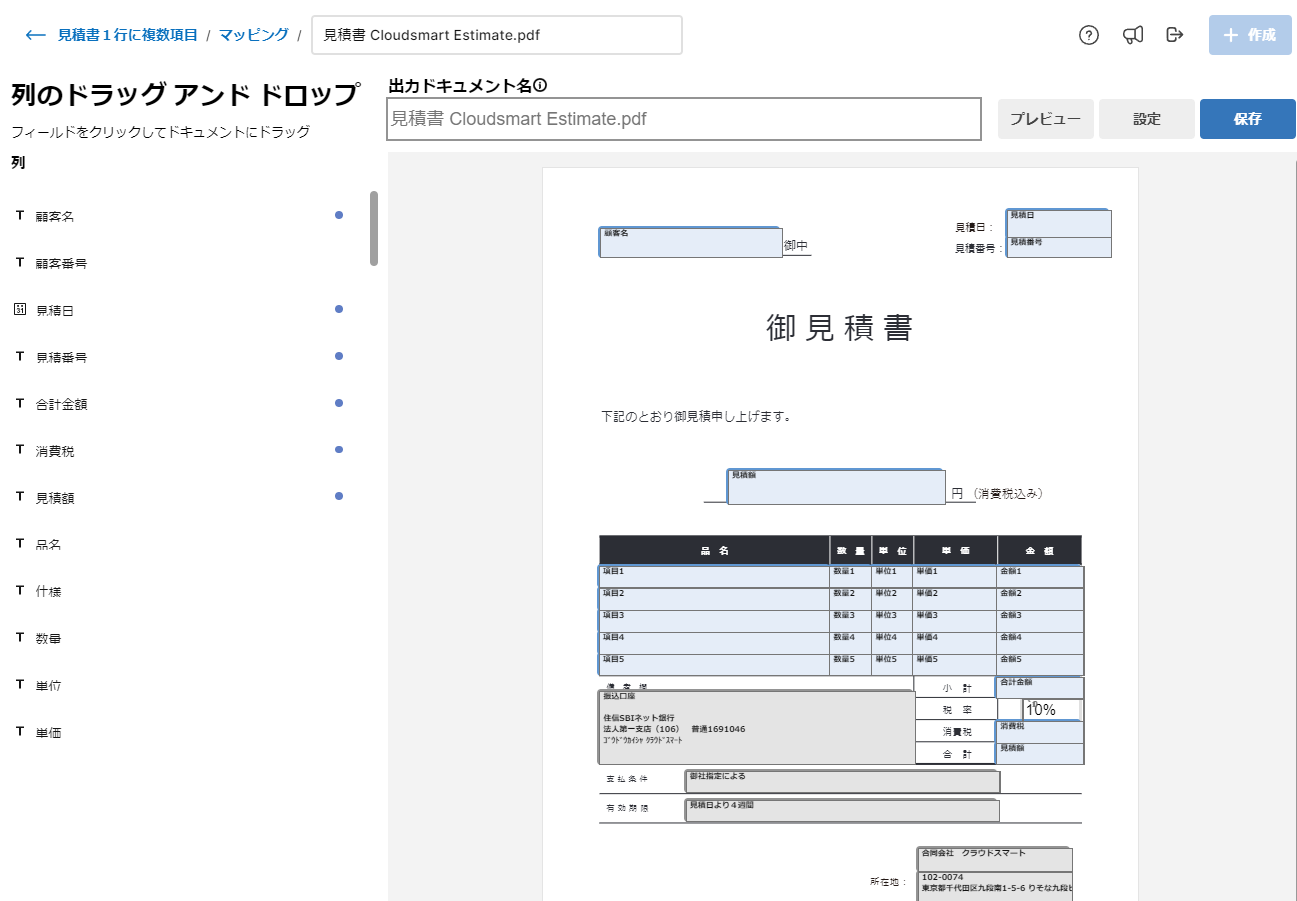Click the T icon of 仕様 column
Viewport: 1297px width, 901px height.
[19, 590]
